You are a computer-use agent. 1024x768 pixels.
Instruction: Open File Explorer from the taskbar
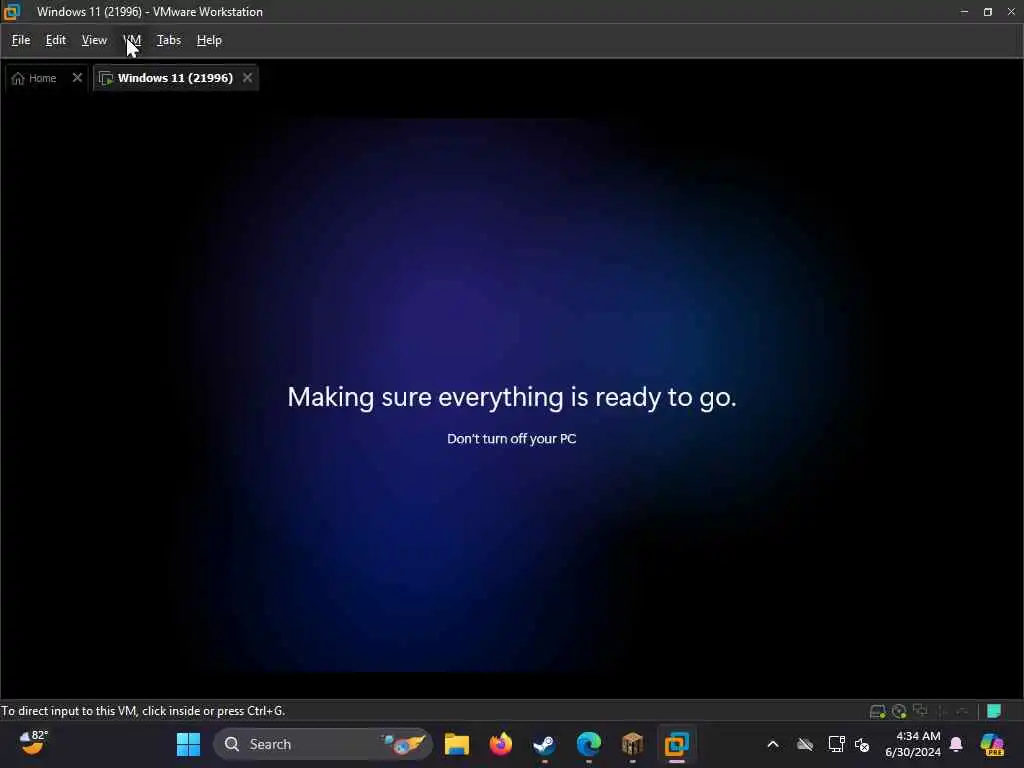click(456, 744)
